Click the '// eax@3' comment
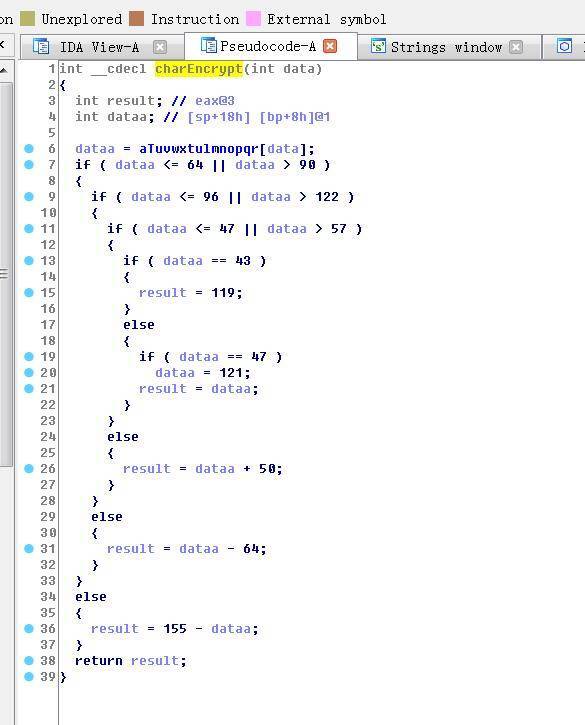The width and height of the screenshot is (585, 725). click(203, 101)
